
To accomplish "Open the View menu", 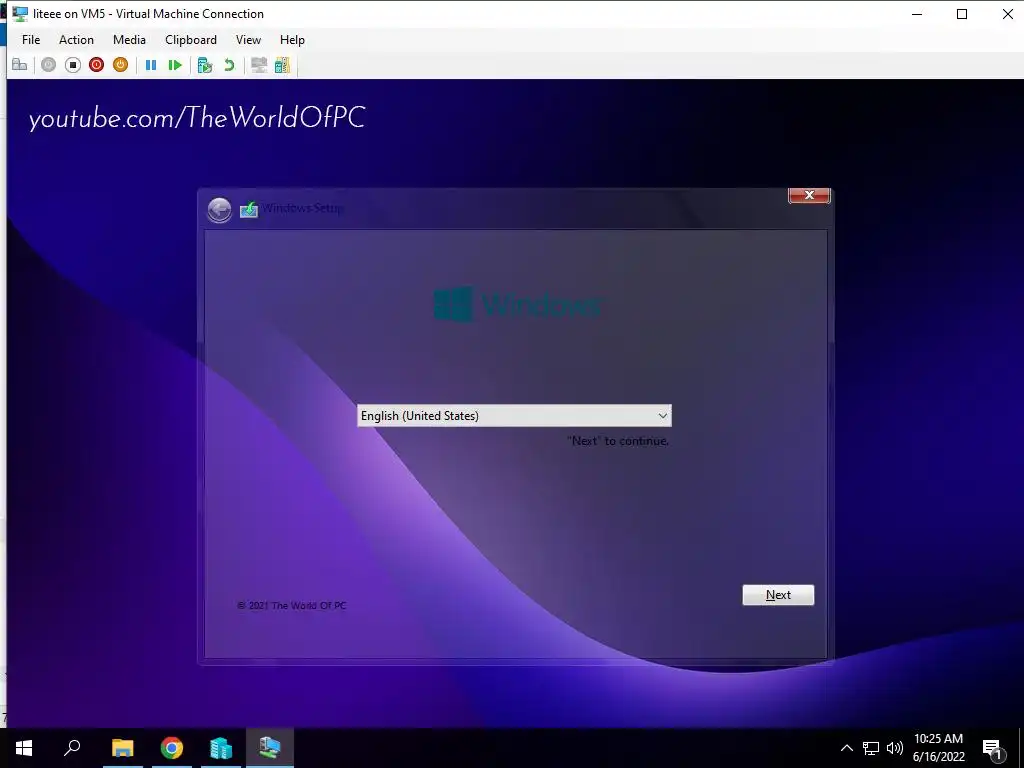I will pyautogui.click(x=248, y=40).
